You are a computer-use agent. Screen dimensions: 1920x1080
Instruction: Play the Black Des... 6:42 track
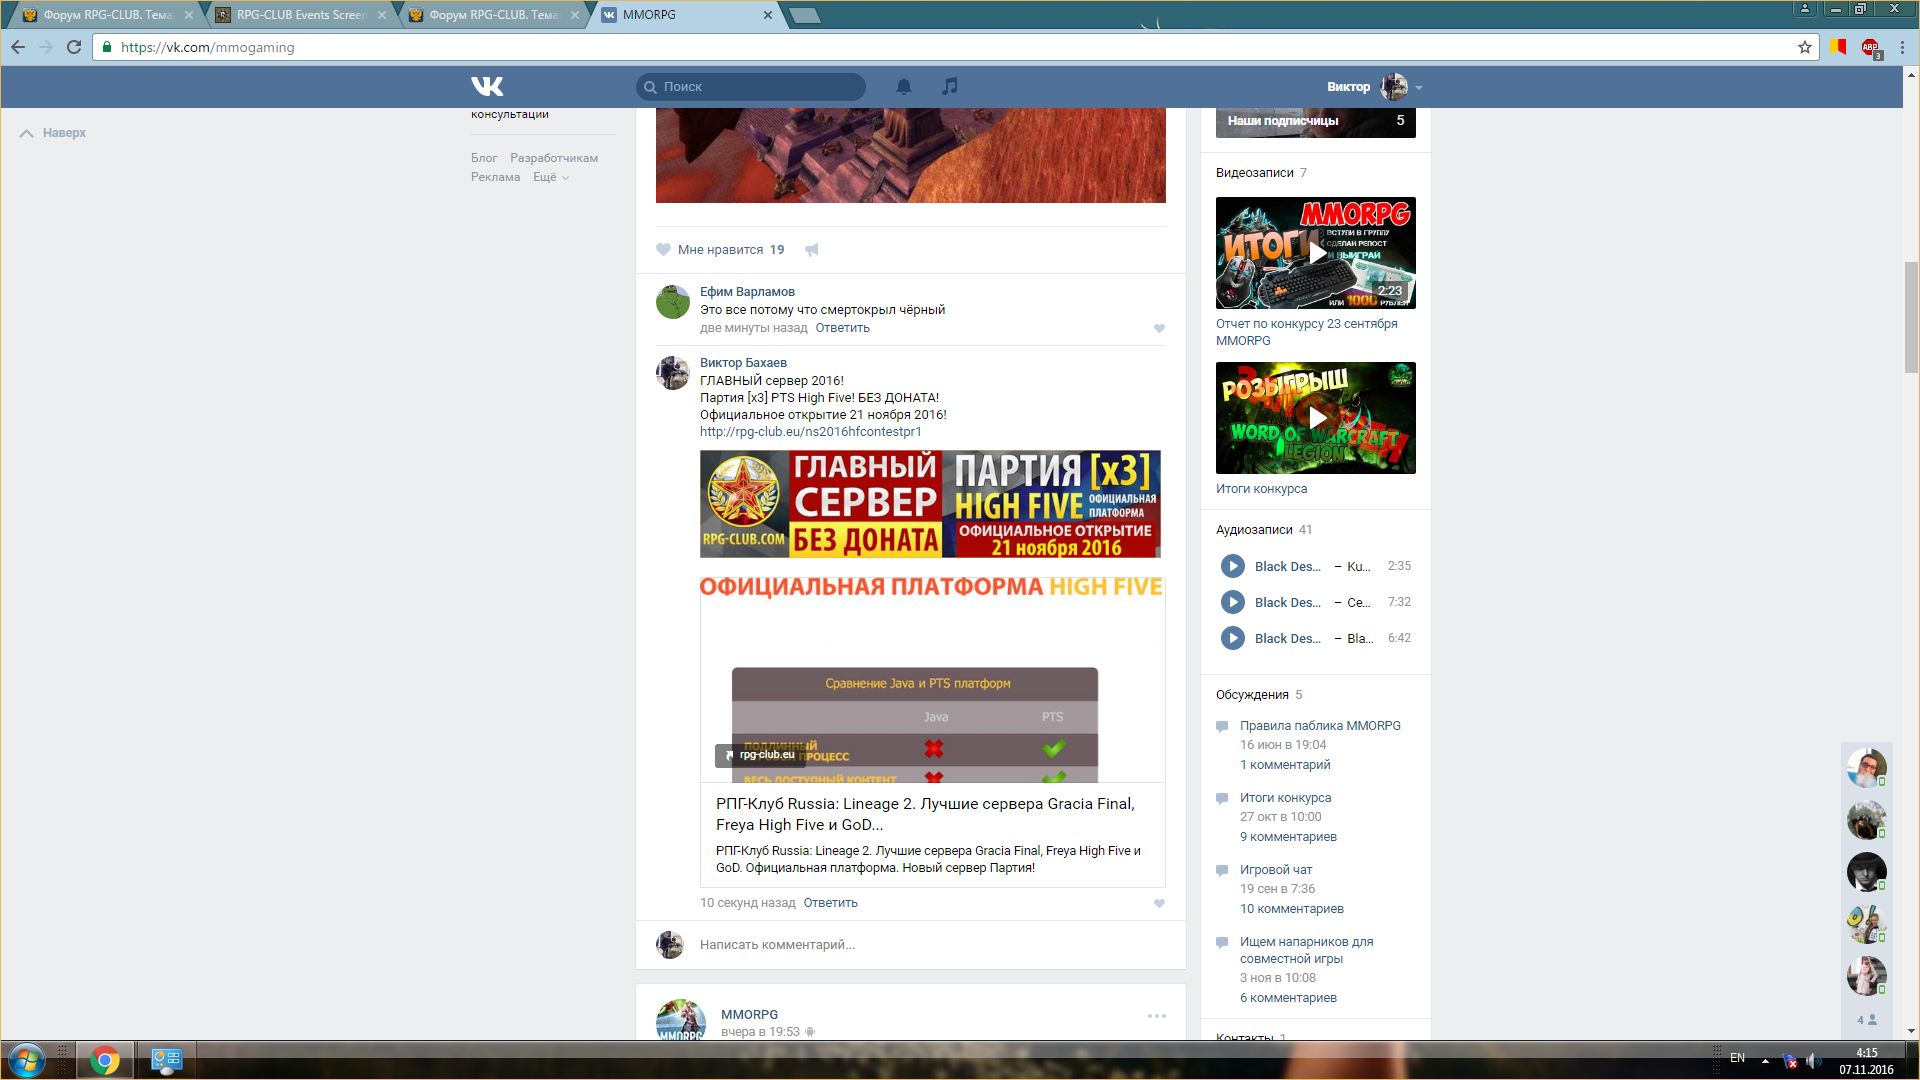(x=1233, y=638)
